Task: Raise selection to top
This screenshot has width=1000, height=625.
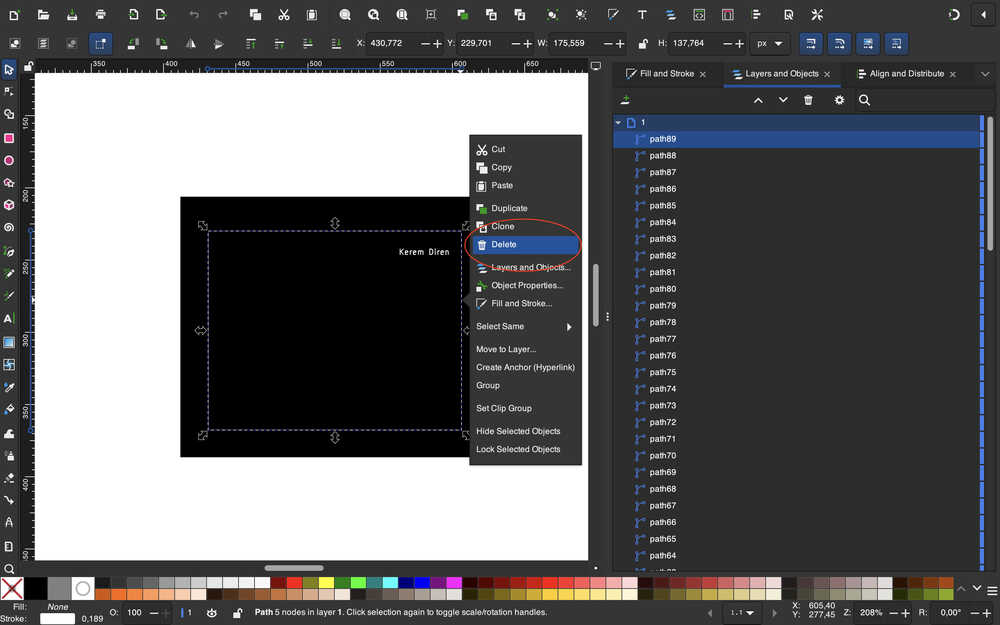Action: click(x=251, y=43)
